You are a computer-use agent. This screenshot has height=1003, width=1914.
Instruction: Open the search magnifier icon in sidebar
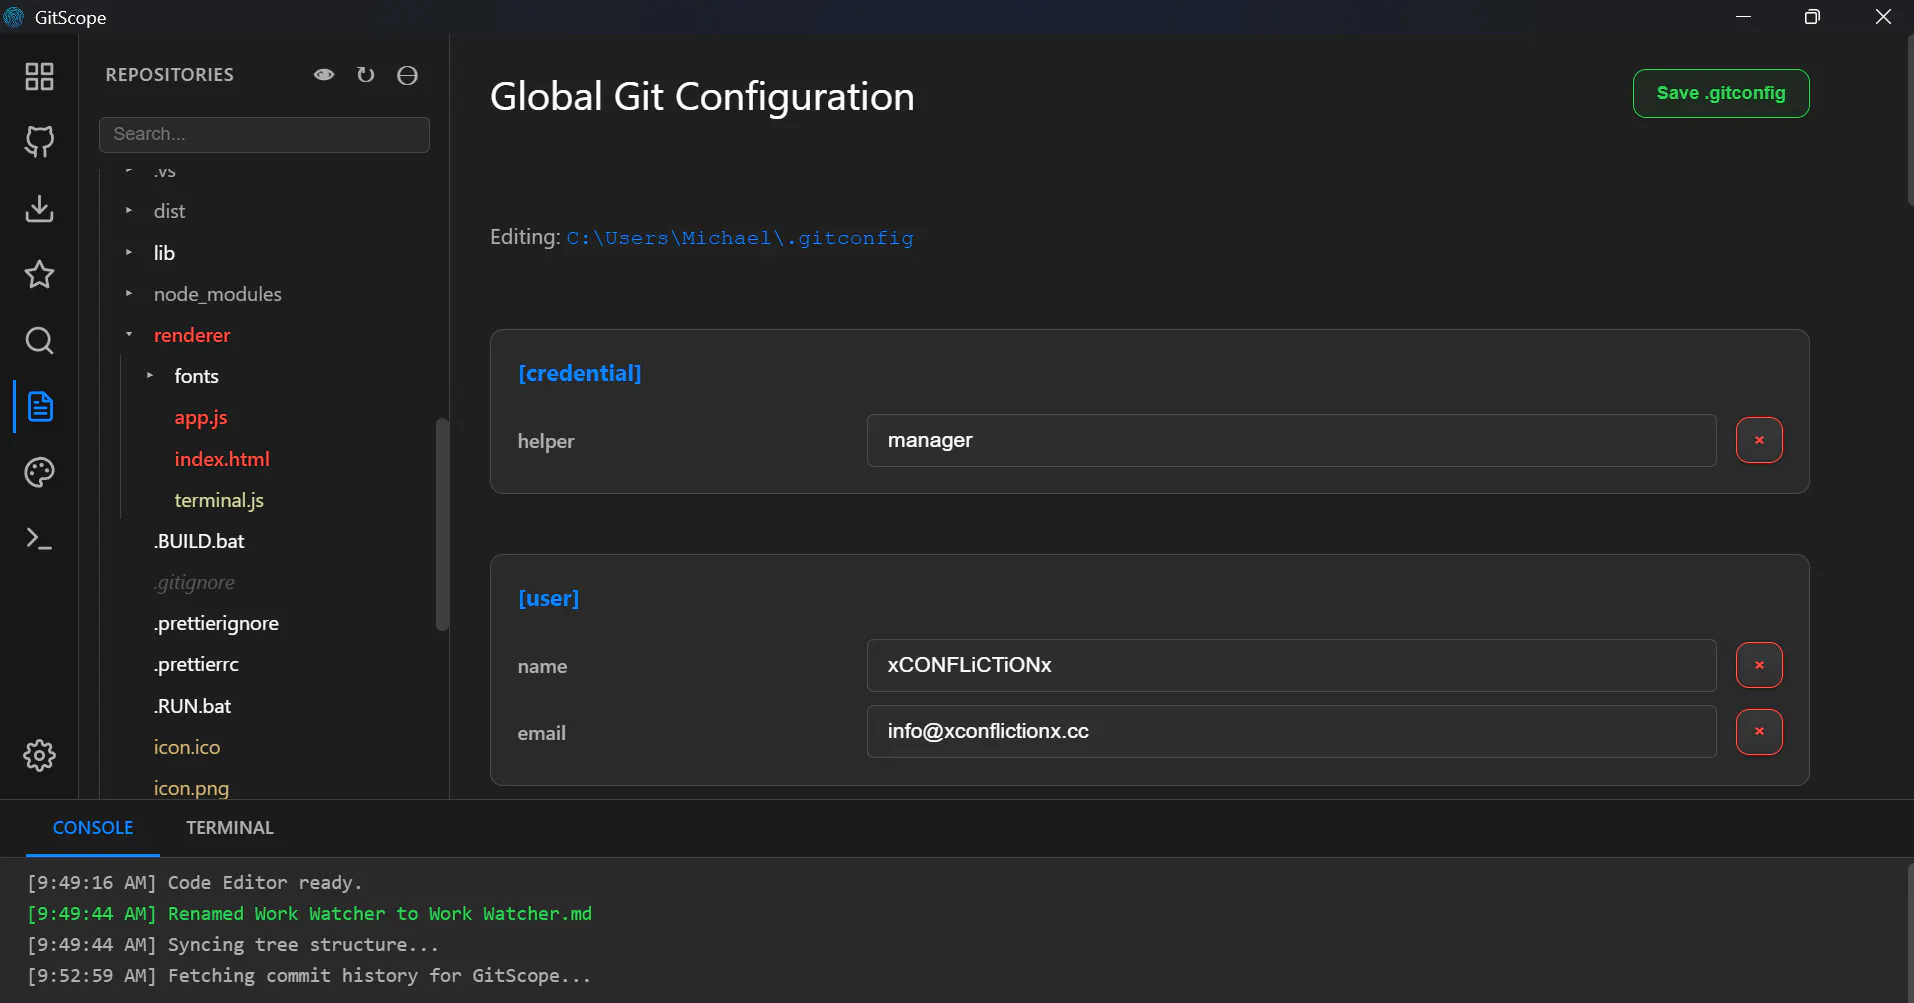(x=39, y=341)
